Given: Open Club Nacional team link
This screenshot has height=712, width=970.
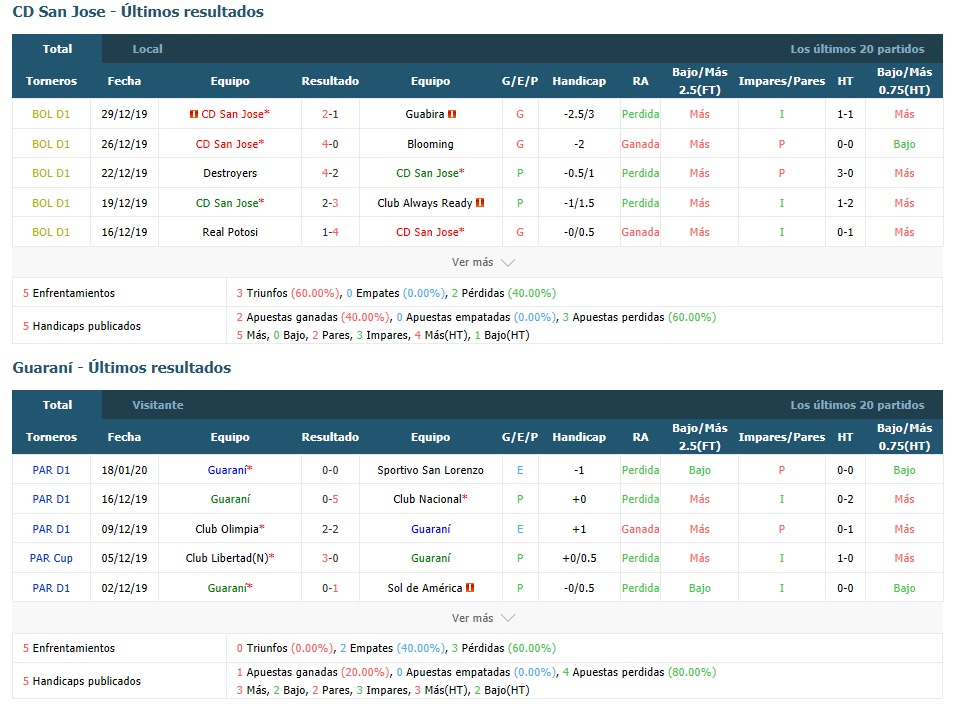Looking at the screenshot, I should [430, 499].
